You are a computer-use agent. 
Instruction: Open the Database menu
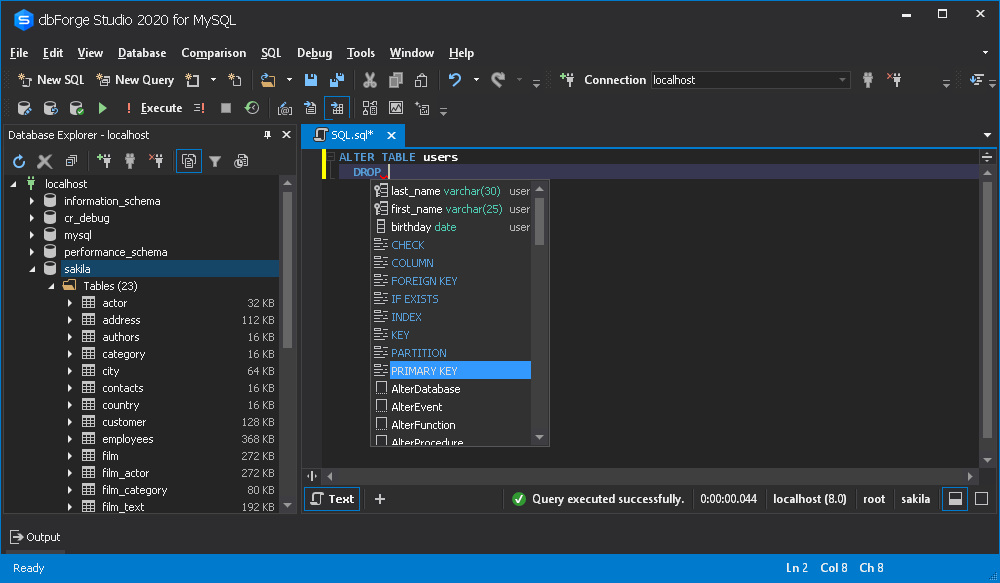pos(141,53)
